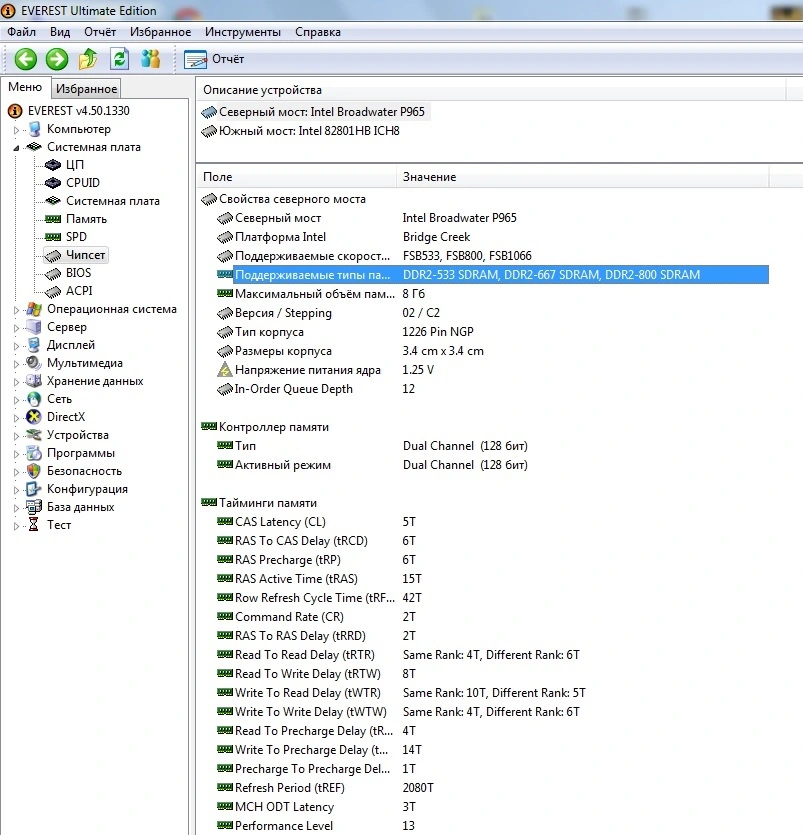Open the Справка menu
Viewport: 803px width, 835px height.
317,32
